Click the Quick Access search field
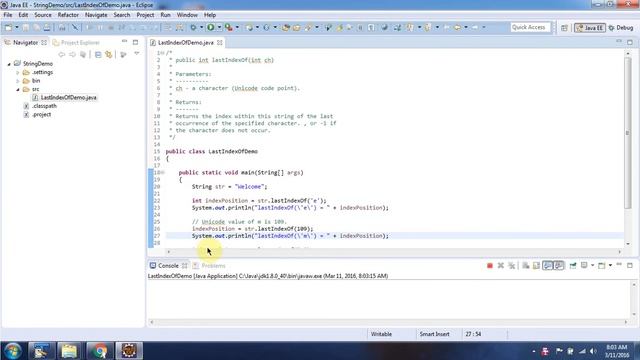 (x=530, y=27)
